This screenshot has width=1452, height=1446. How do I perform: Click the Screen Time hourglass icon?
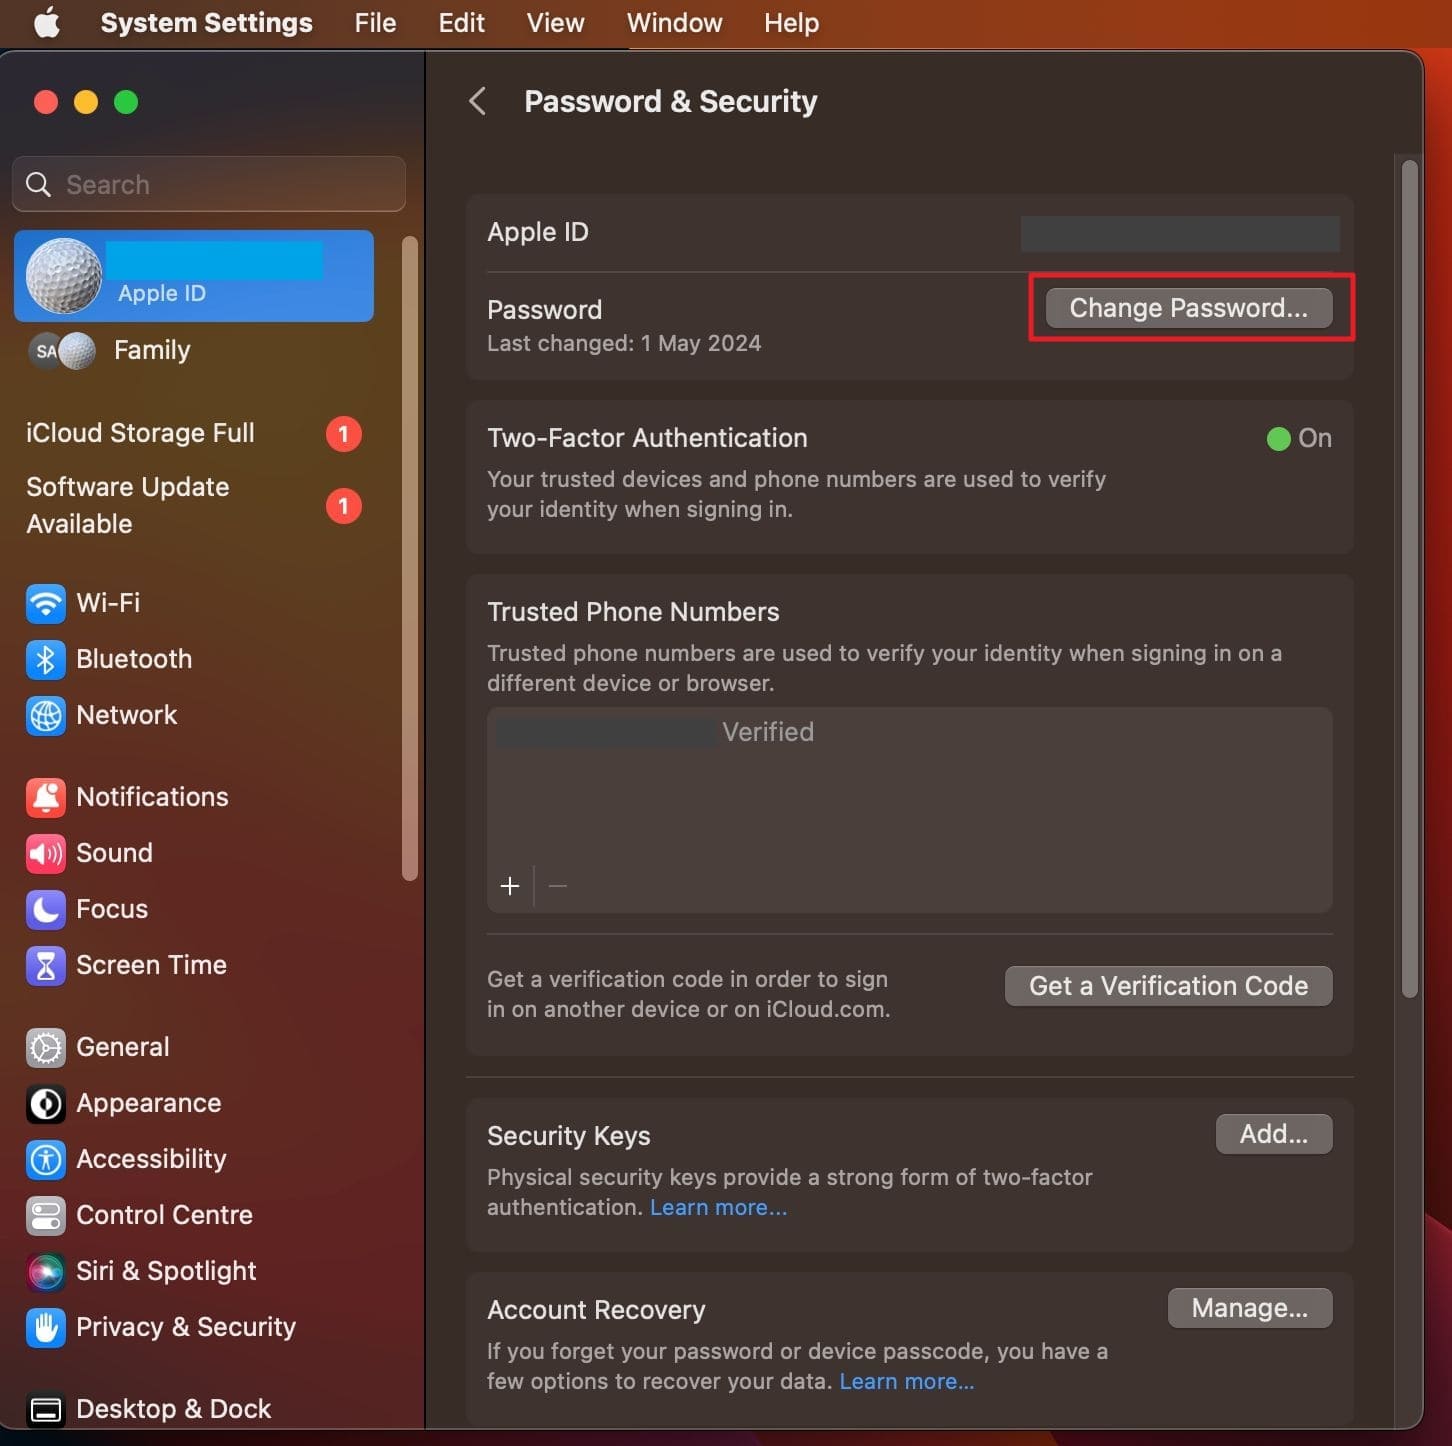pos(46,965)
